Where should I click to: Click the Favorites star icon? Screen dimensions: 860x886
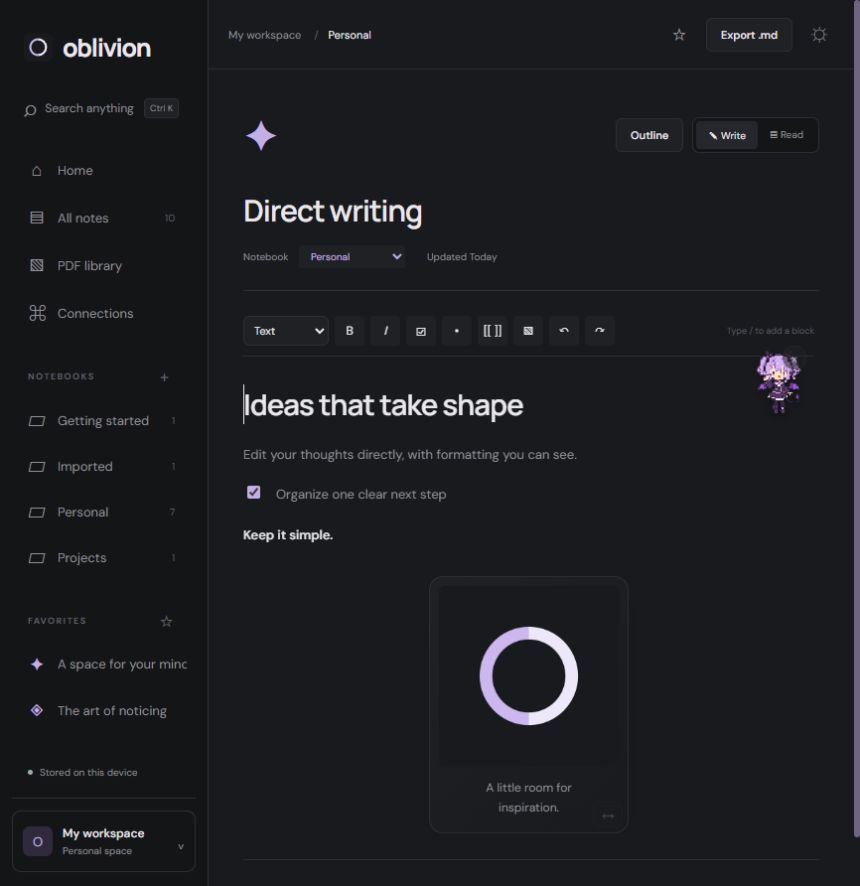pyautogui.click(x=166, y=622)
